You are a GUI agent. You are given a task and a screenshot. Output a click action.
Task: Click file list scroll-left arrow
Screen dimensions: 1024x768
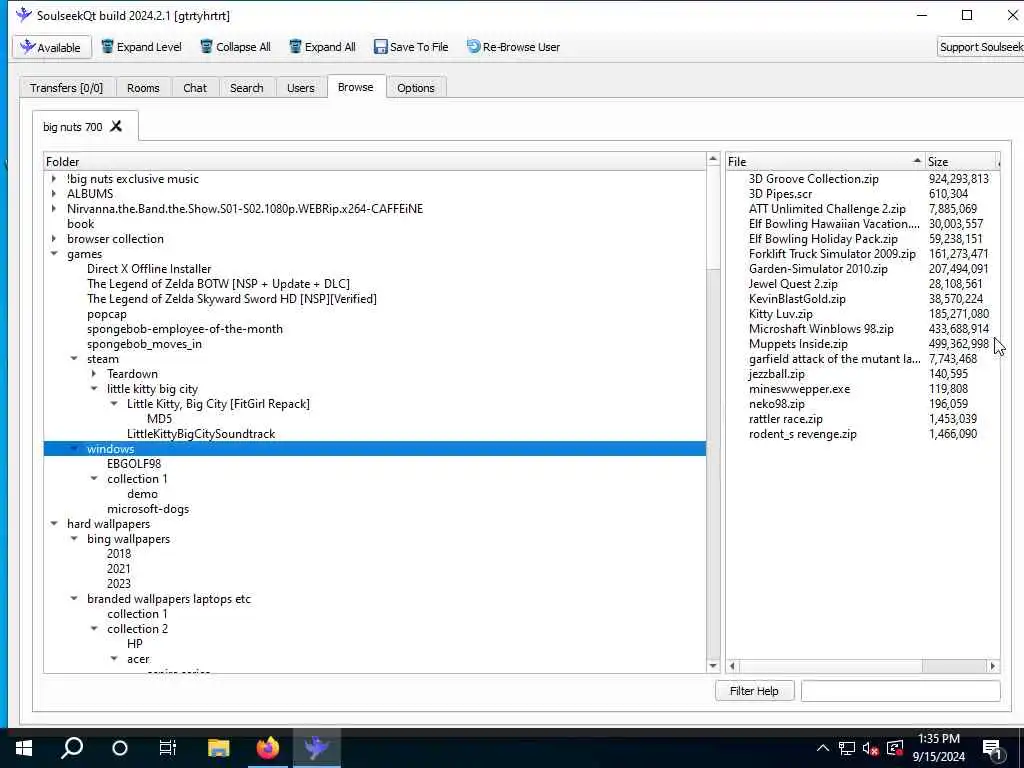tap(733, 666)
